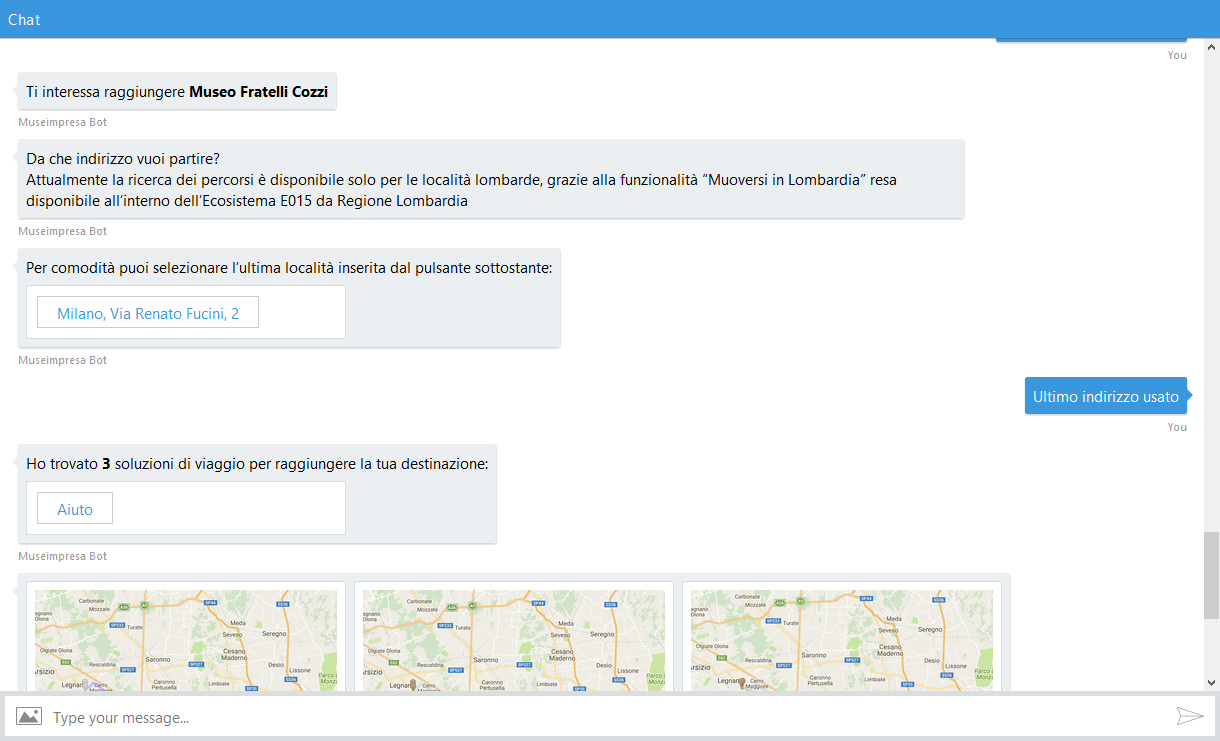The height and width of the screenshot is (741, 1220).
Task: Focus the 'Type your message' input field
Action: tap(600, 717)
